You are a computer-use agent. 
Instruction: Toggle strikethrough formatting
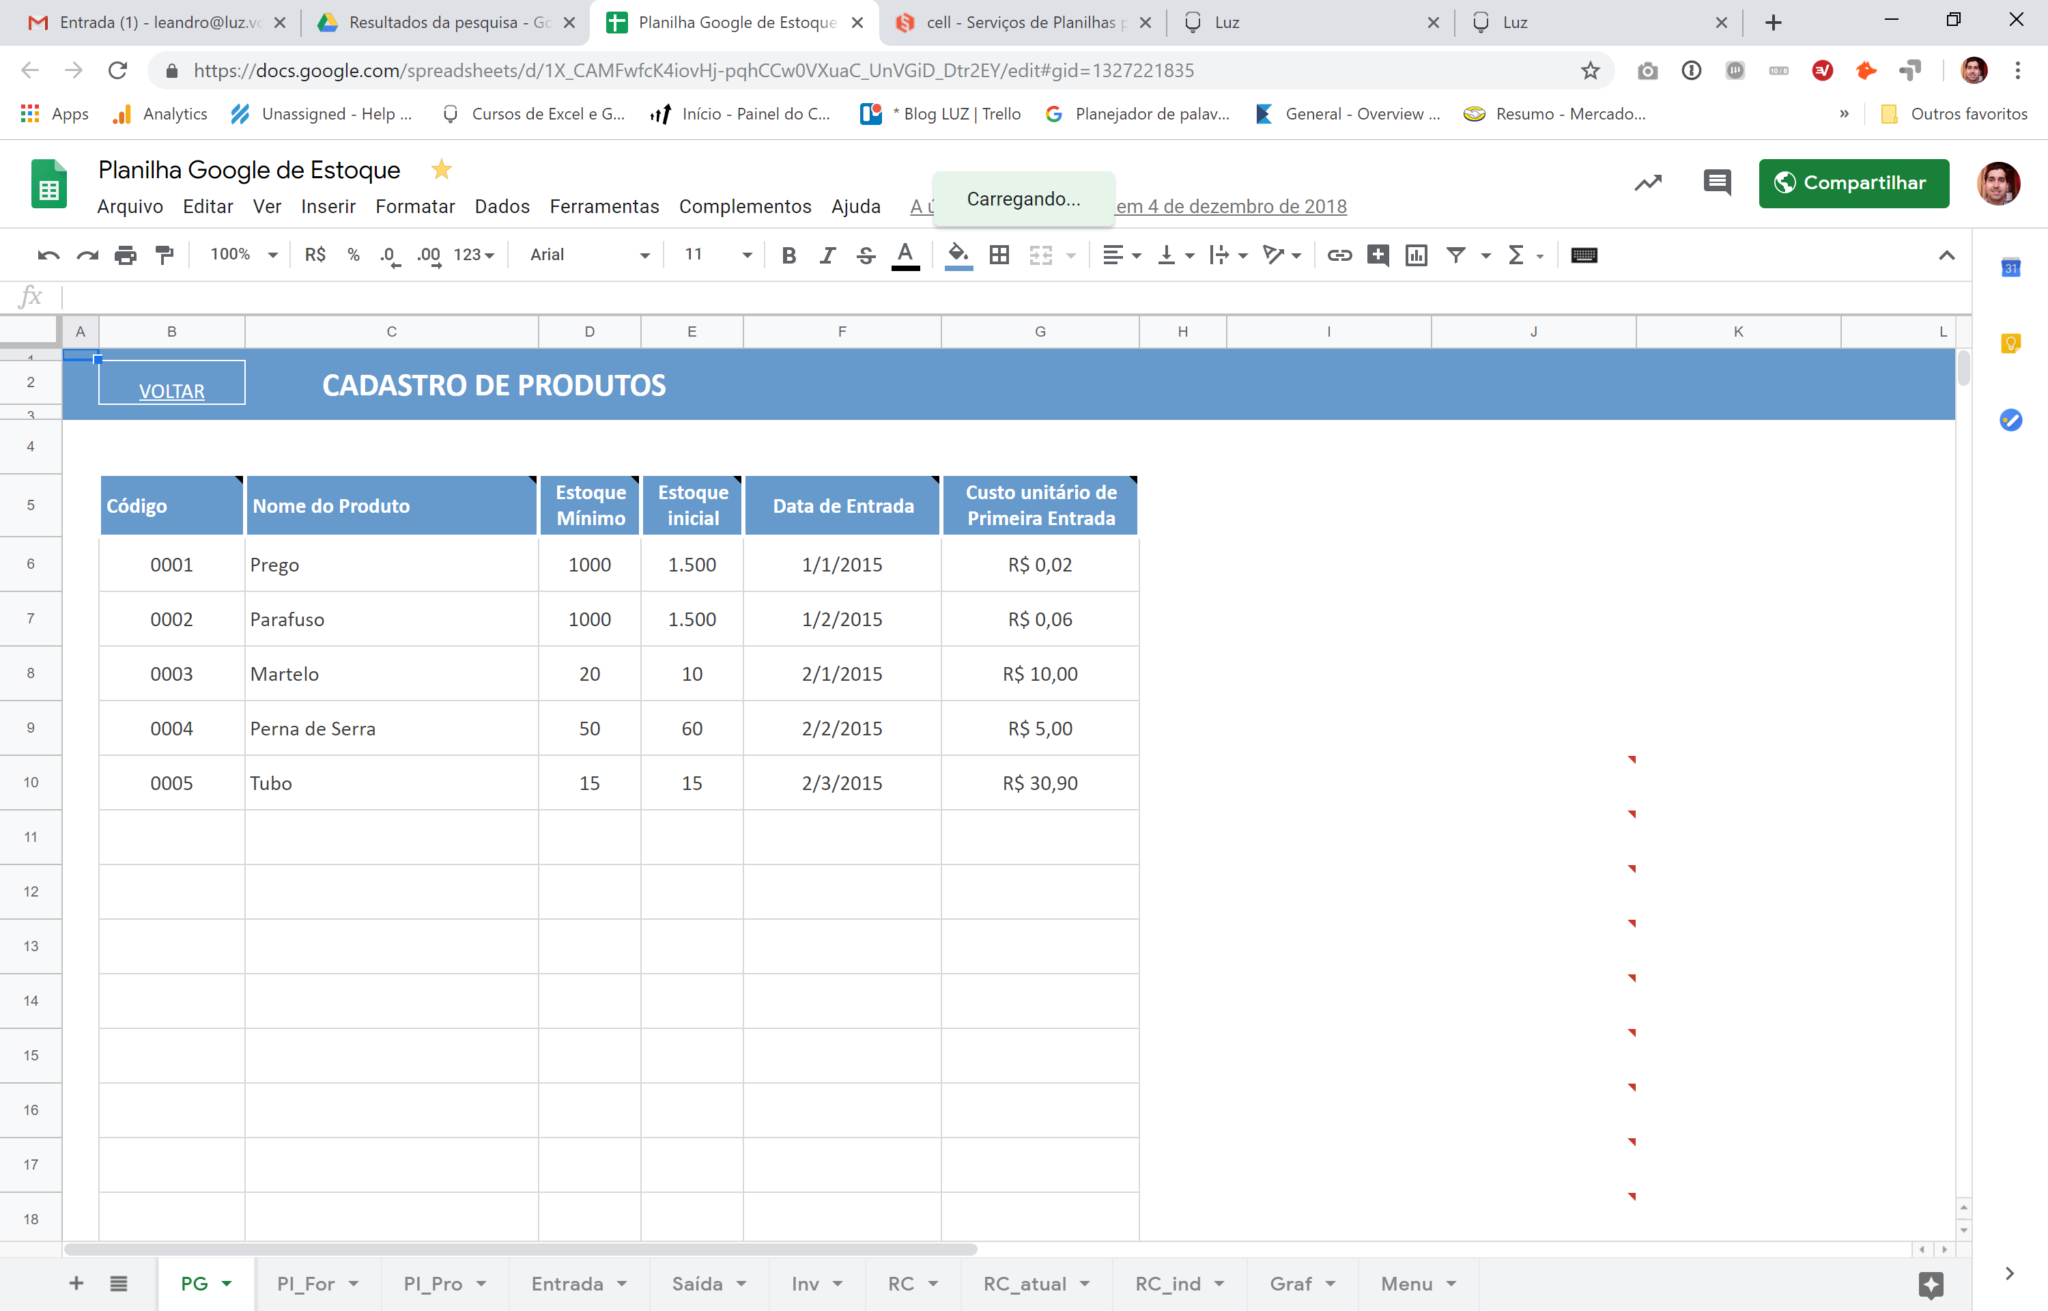[866, 255]
